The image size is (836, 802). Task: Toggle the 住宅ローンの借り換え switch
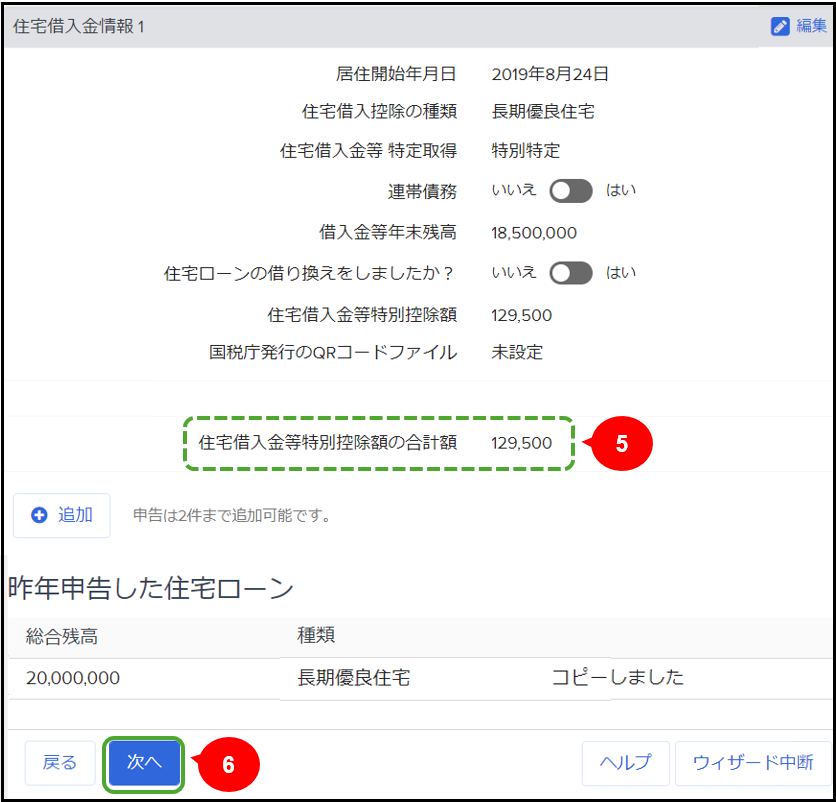coord(571,273)
